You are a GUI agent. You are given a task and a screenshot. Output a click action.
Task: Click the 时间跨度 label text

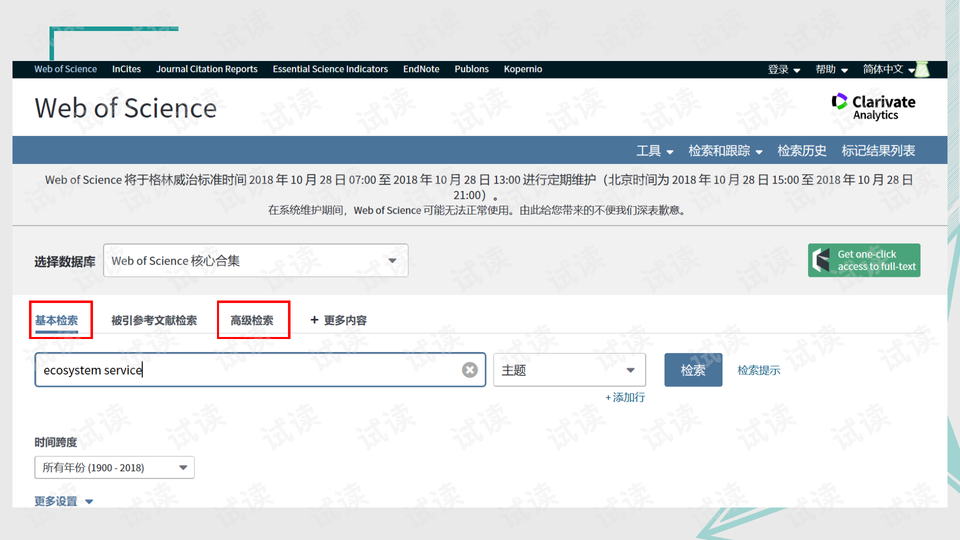(x=56, y=442)
